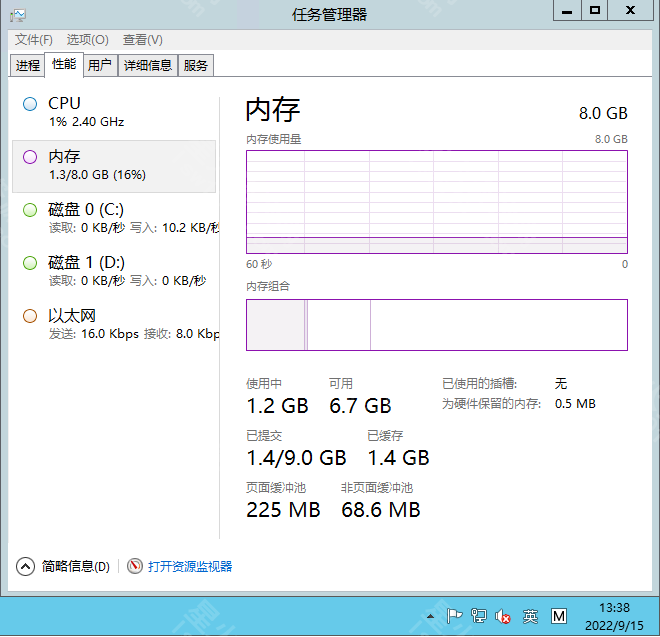This screenshot has width=660, height=637.
Task: Open the 查看(V) menu
Action: coord(142,39)
